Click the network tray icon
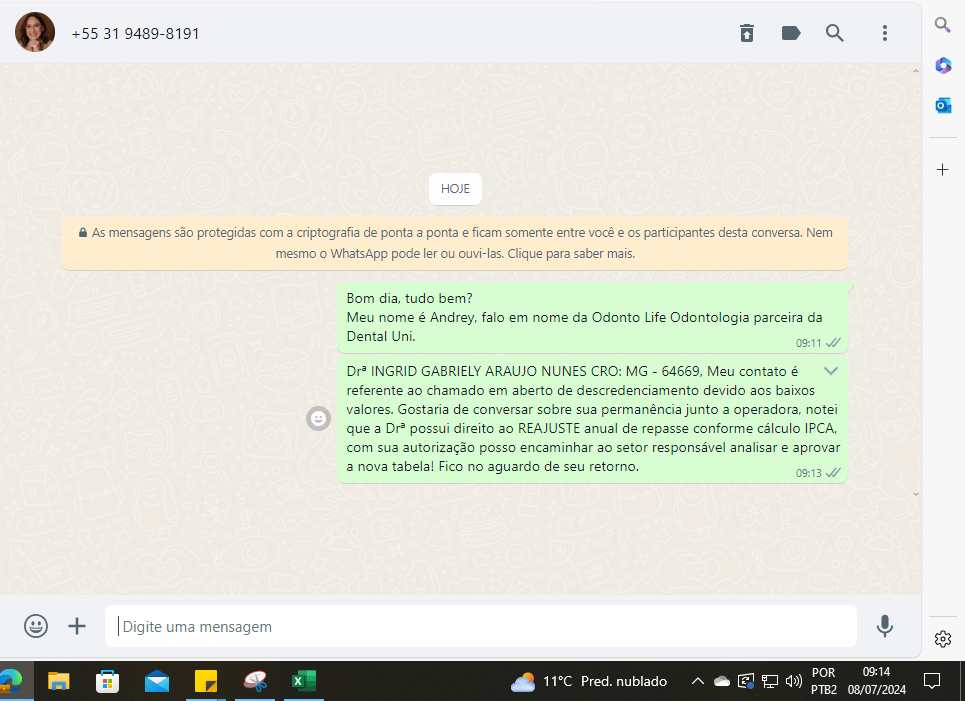The height and width of the screenshot is (701, 965). click(x=769, y=681)
